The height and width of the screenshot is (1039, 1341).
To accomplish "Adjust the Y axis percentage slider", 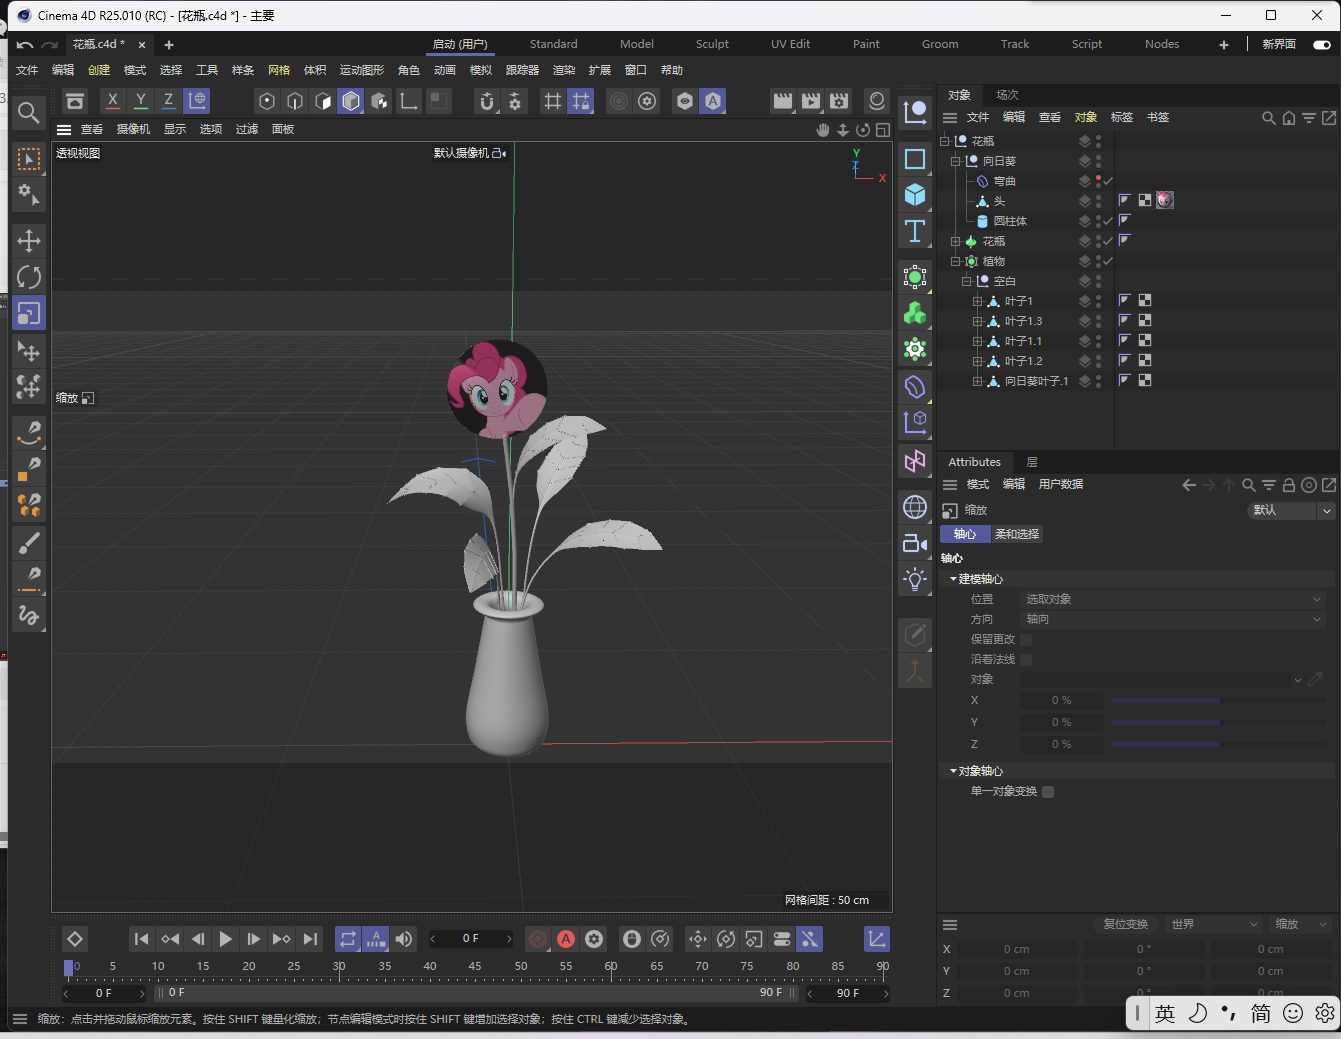I will [x=1218, y=722].
